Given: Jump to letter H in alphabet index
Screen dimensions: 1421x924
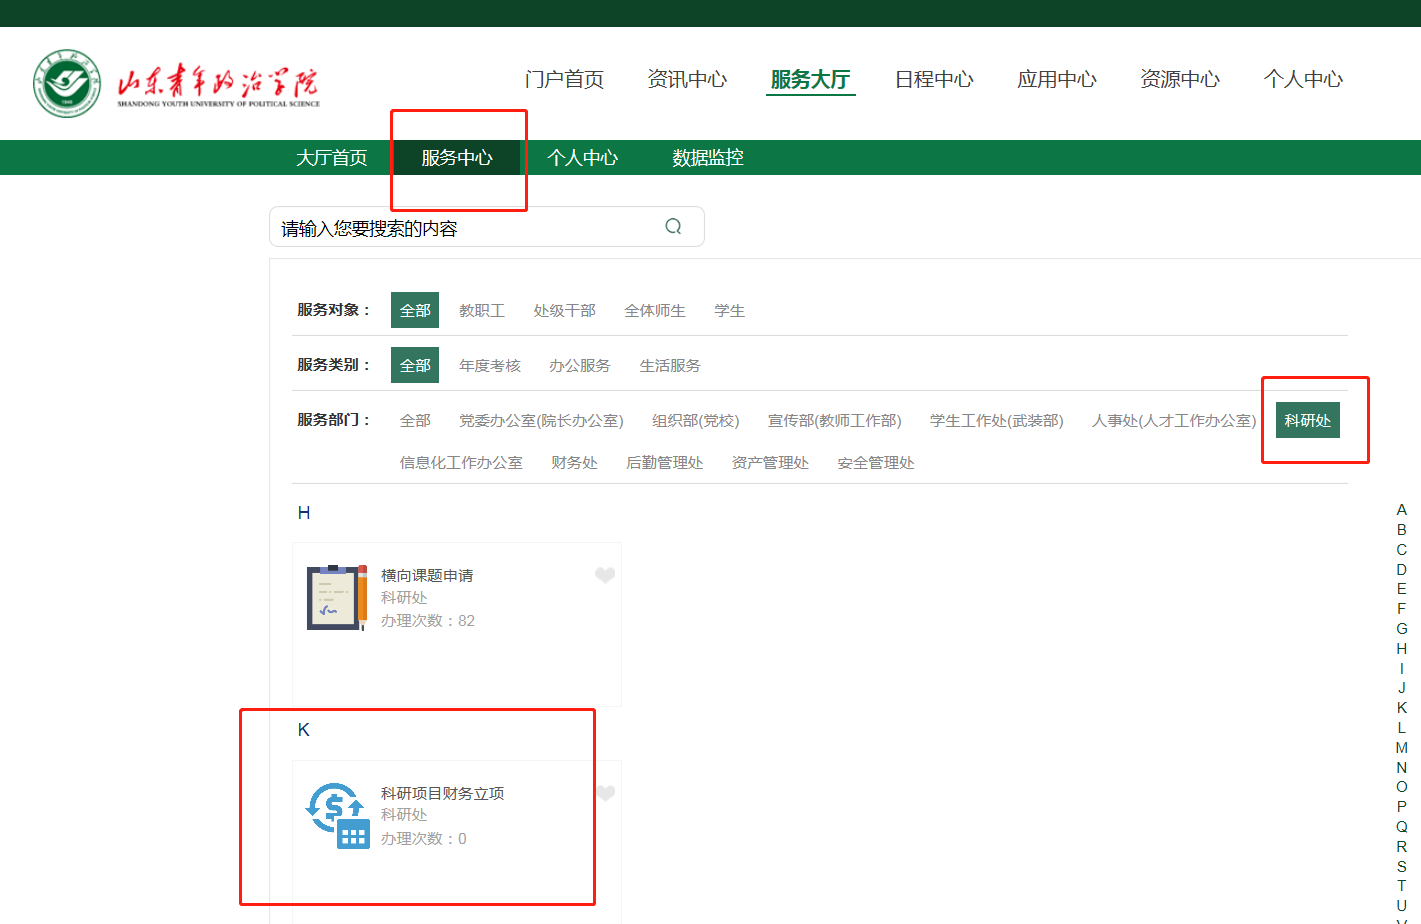Looking at the screenshot, I should point(1401,649).
